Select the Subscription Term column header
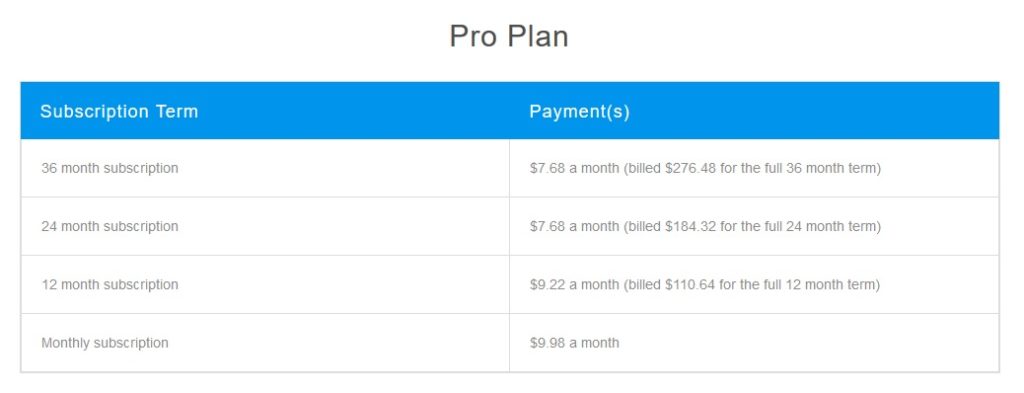The width and height of the screenshot is (1024, 393). pyautogui.click(x=119, y=112)
